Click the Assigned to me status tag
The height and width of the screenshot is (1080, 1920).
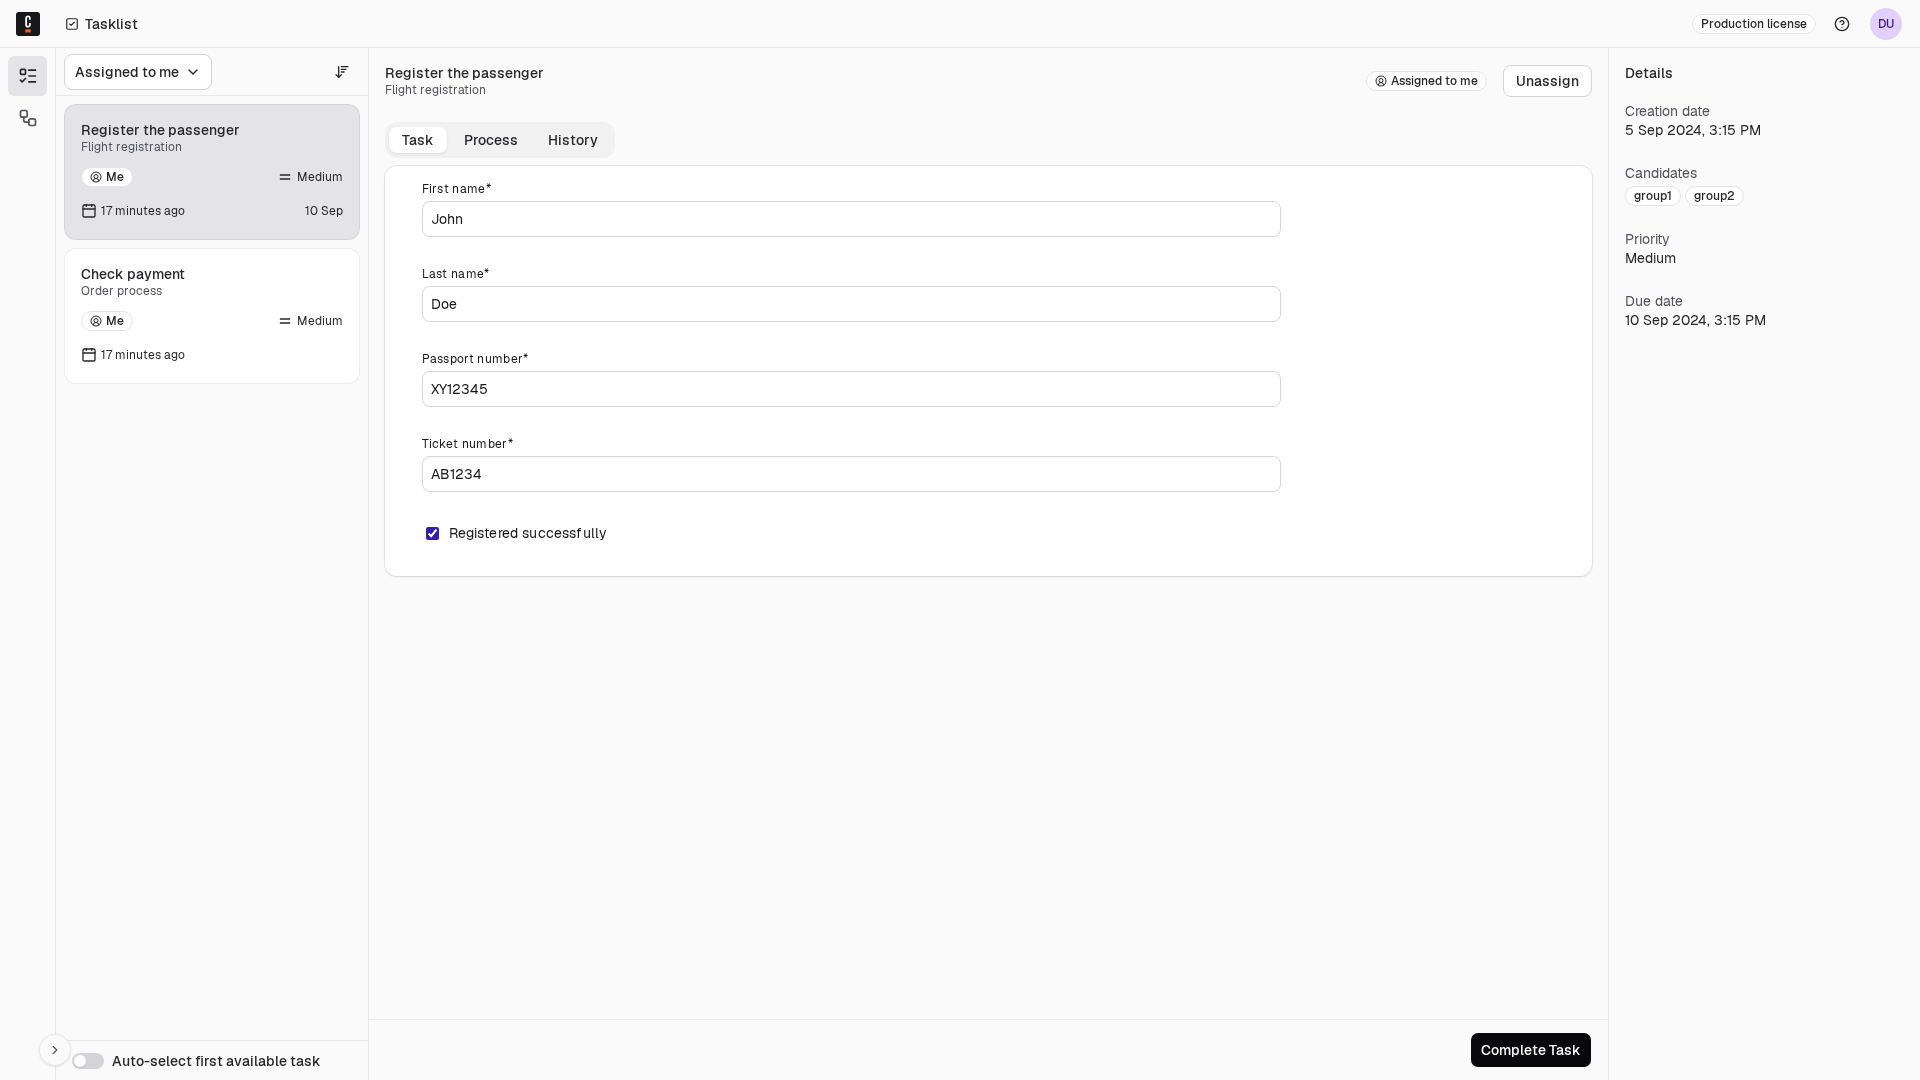tap(1426, 81)
